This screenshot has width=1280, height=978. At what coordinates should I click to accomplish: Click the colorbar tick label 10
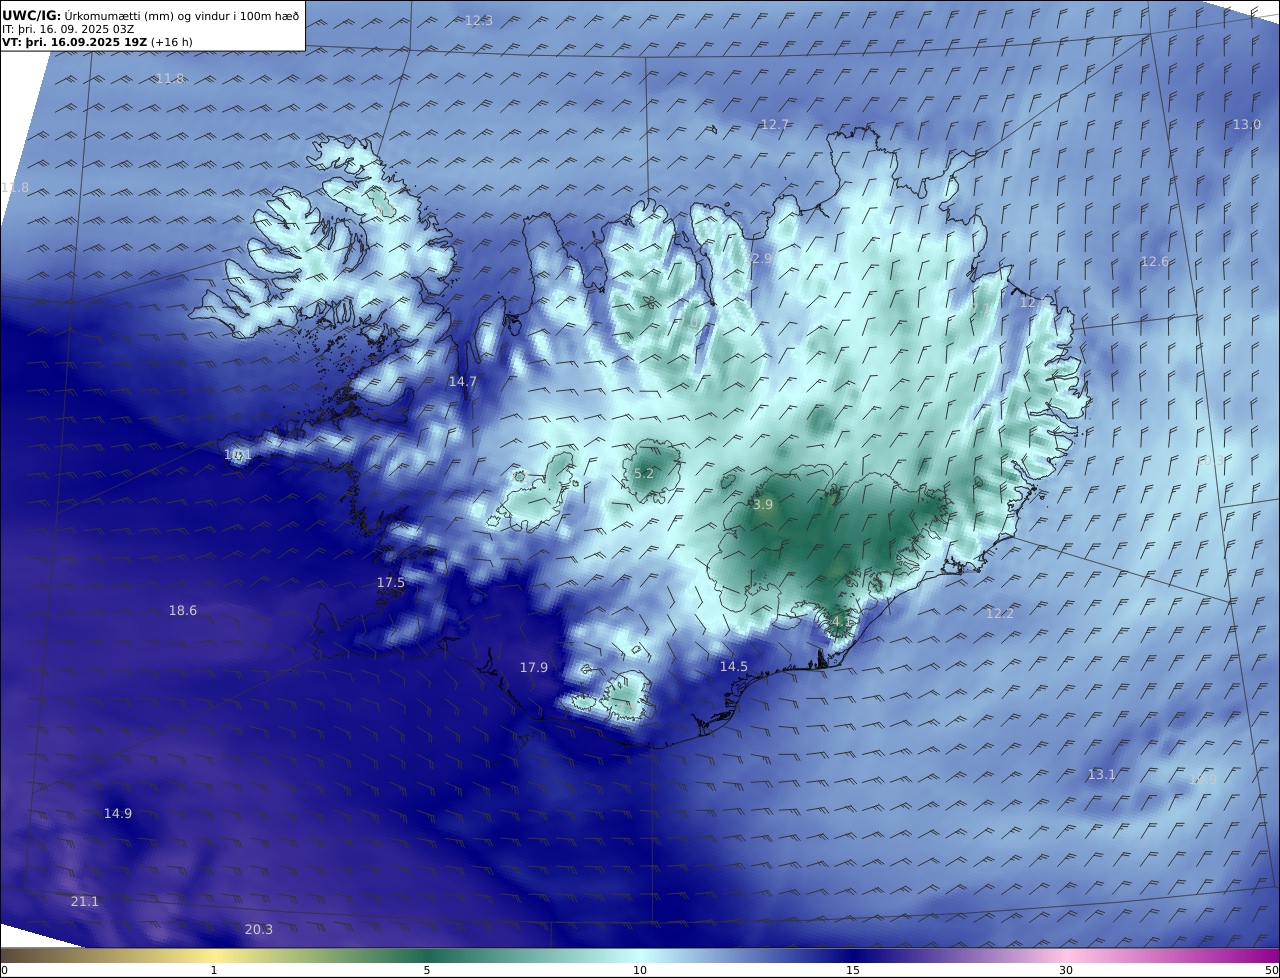click(x=640, y=970)
